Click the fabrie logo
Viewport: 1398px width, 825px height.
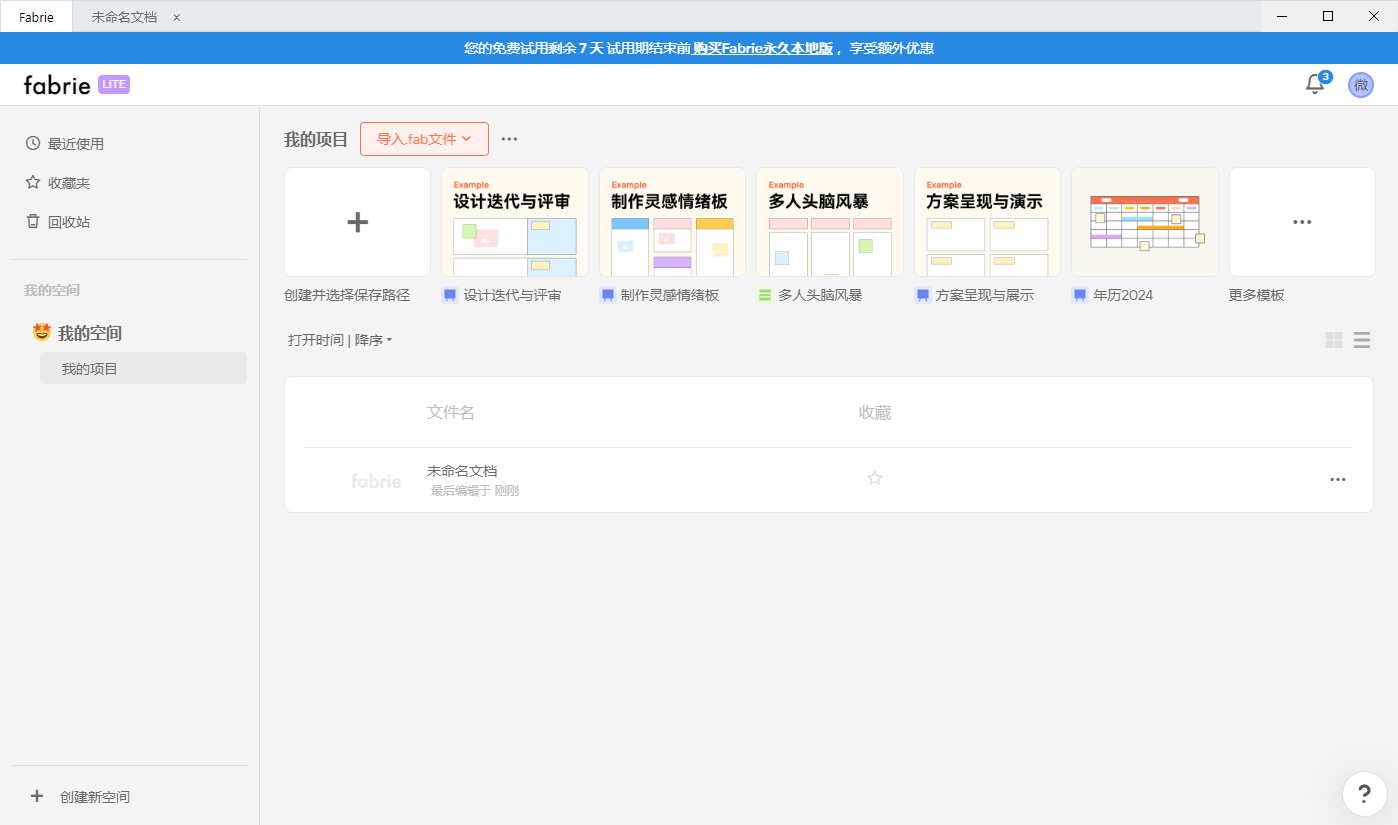(x=57, y=85)
